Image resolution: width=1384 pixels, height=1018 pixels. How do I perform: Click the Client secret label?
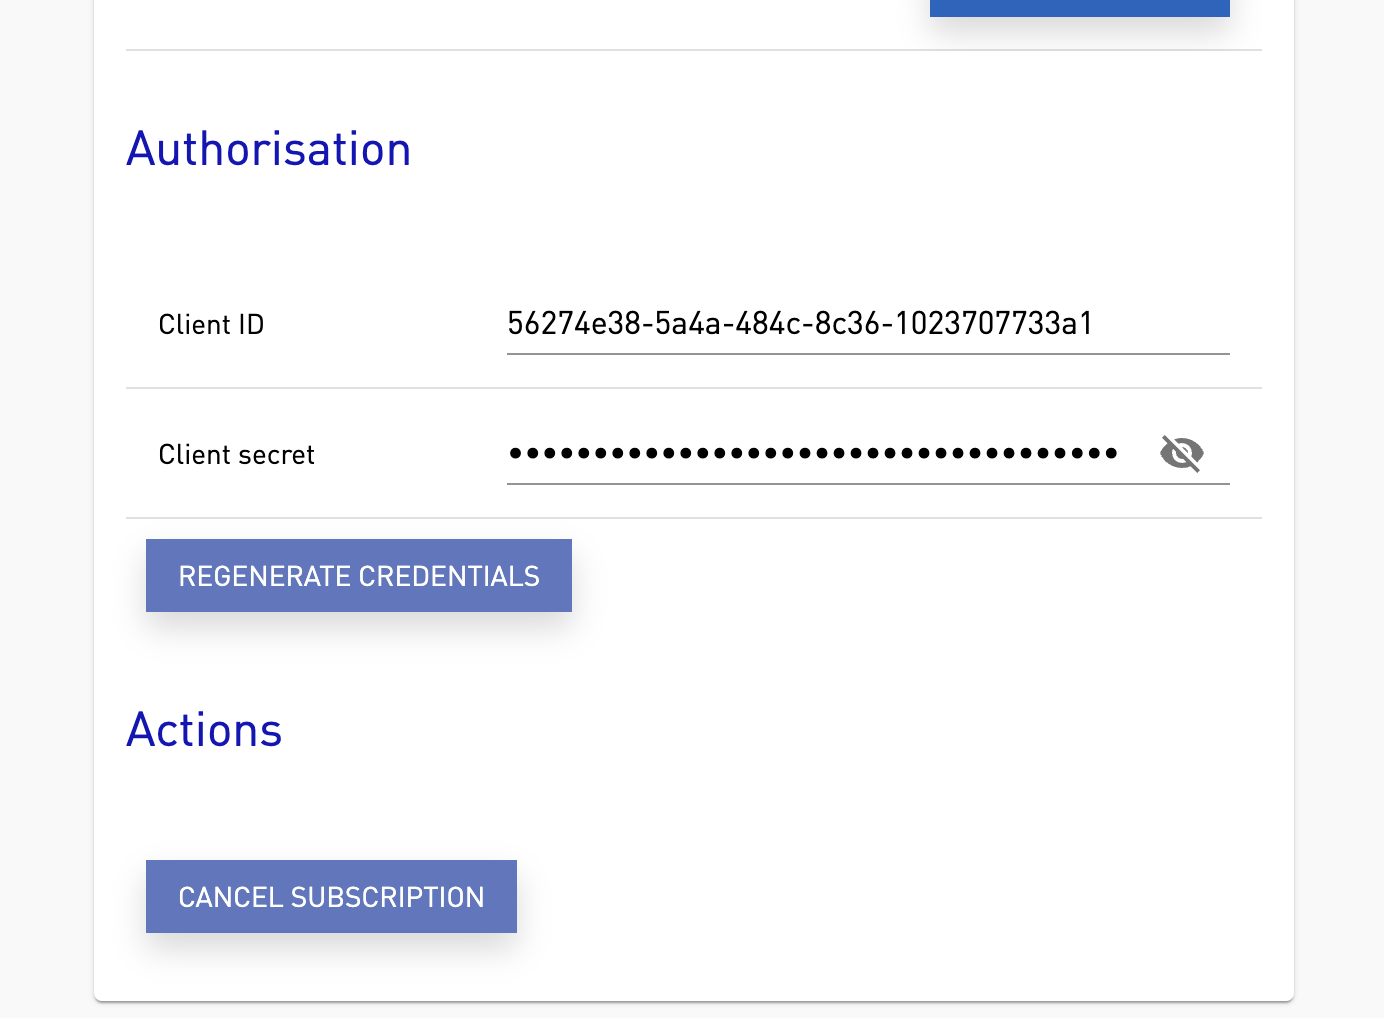[x=236, y=454]
